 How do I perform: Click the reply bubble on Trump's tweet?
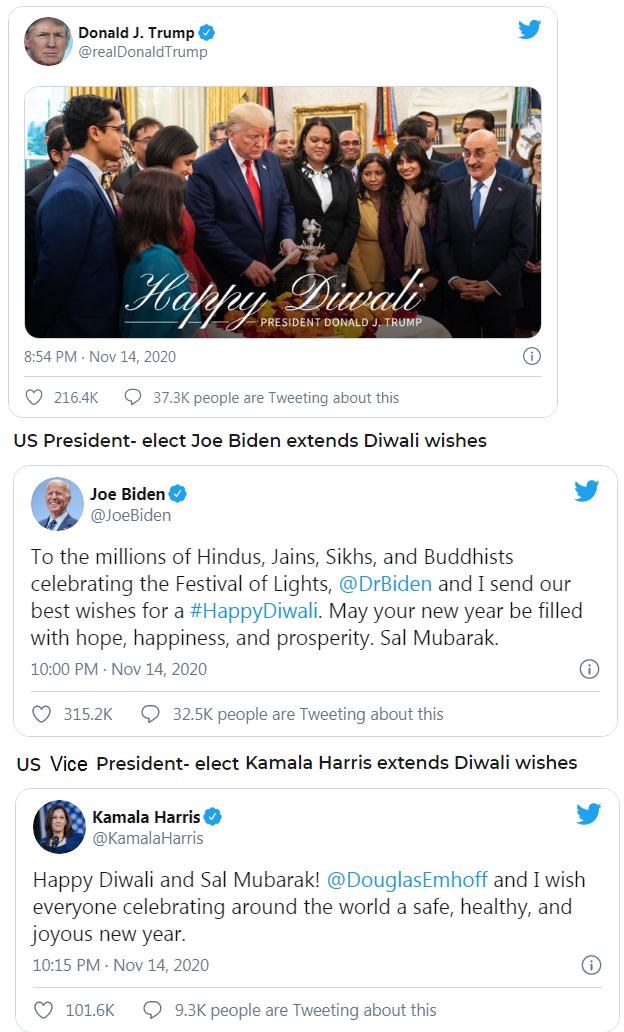133,397
